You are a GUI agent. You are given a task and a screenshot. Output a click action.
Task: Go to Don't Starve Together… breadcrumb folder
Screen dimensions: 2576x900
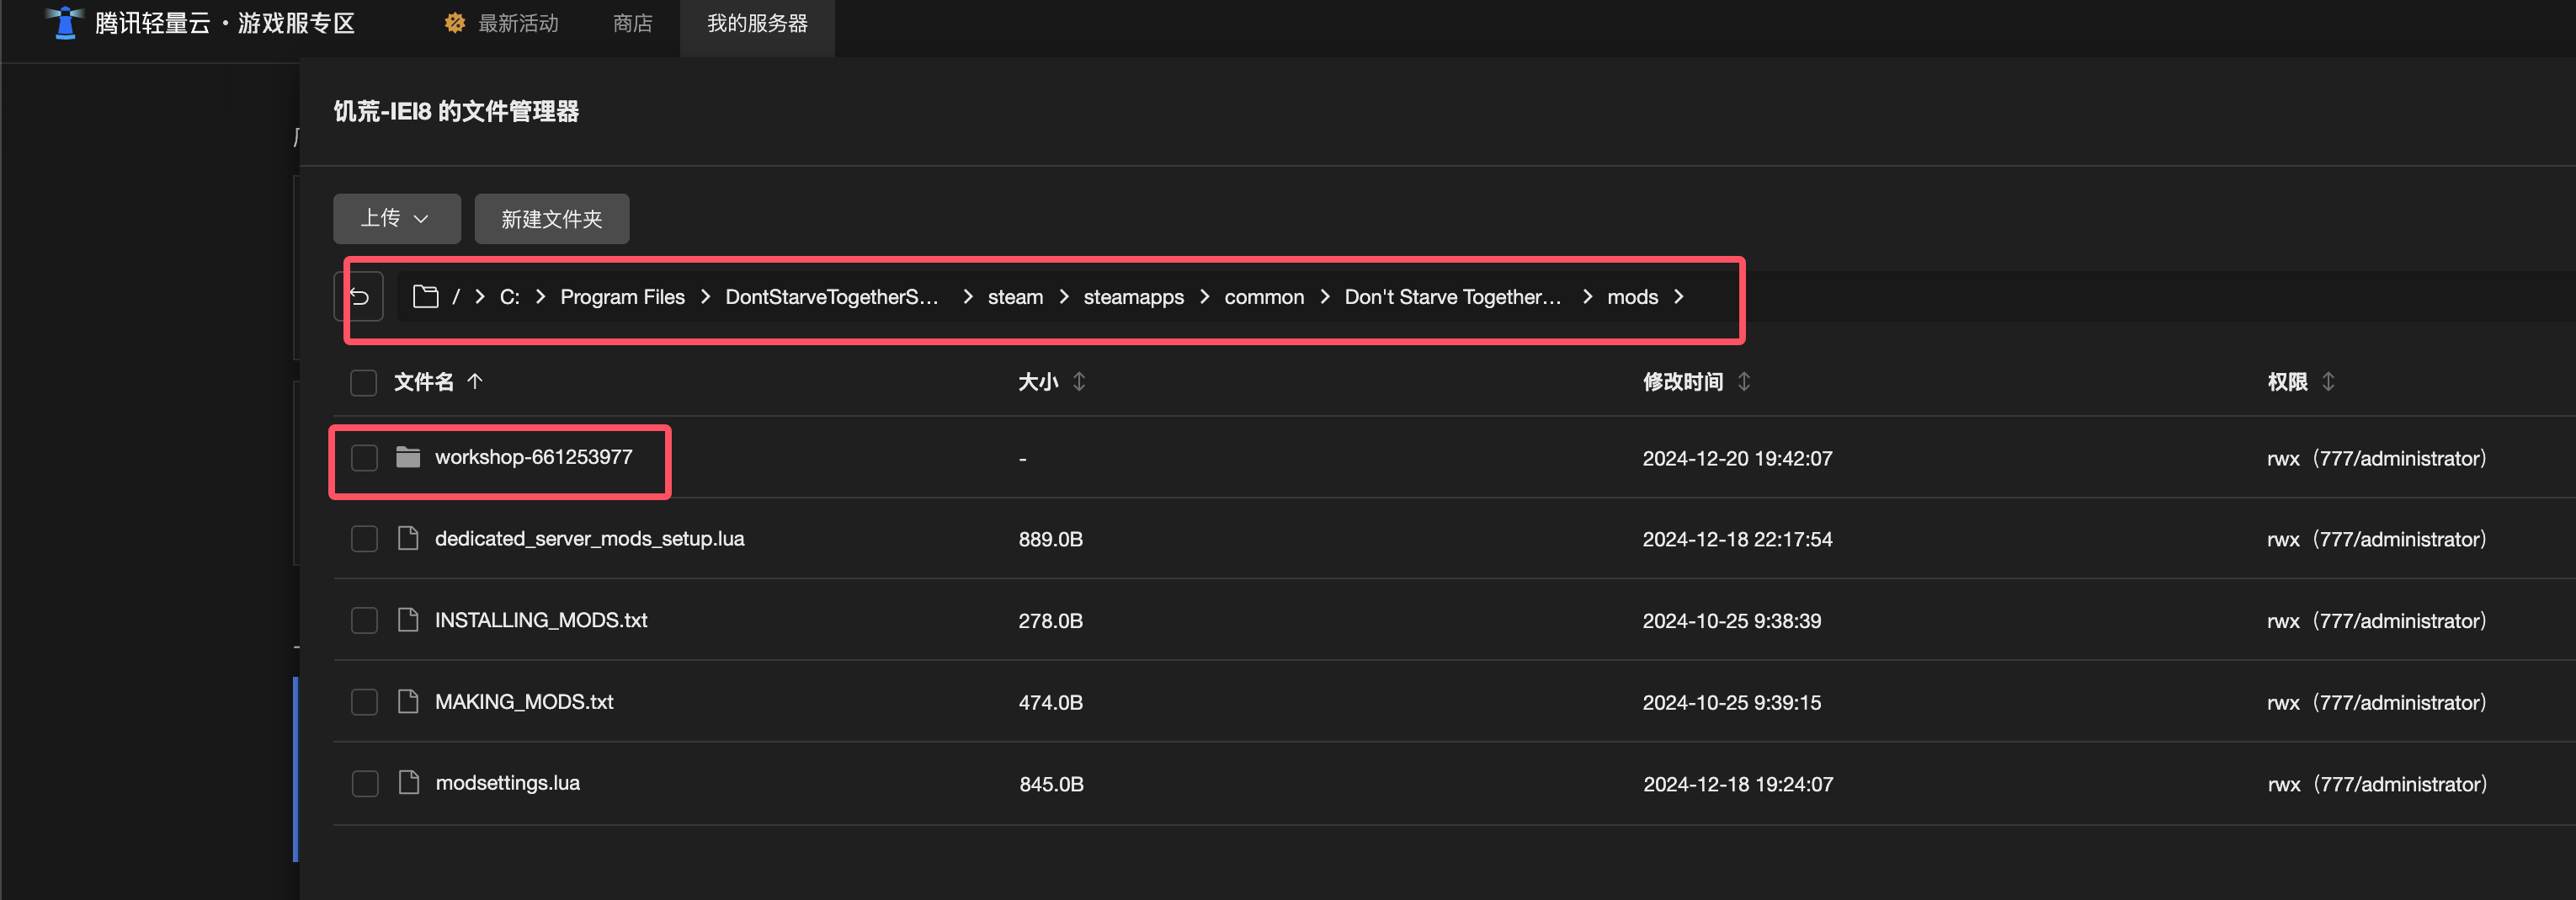1452,297
